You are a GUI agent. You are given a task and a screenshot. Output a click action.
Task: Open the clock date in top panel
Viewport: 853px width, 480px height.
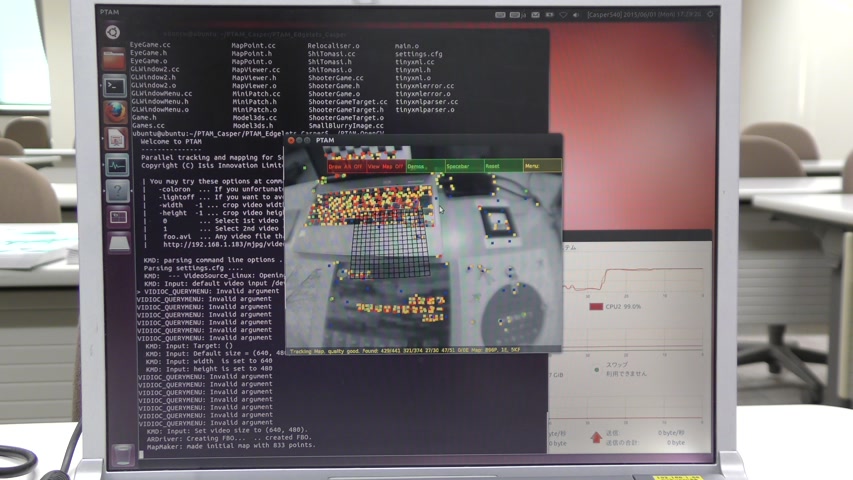644,15
